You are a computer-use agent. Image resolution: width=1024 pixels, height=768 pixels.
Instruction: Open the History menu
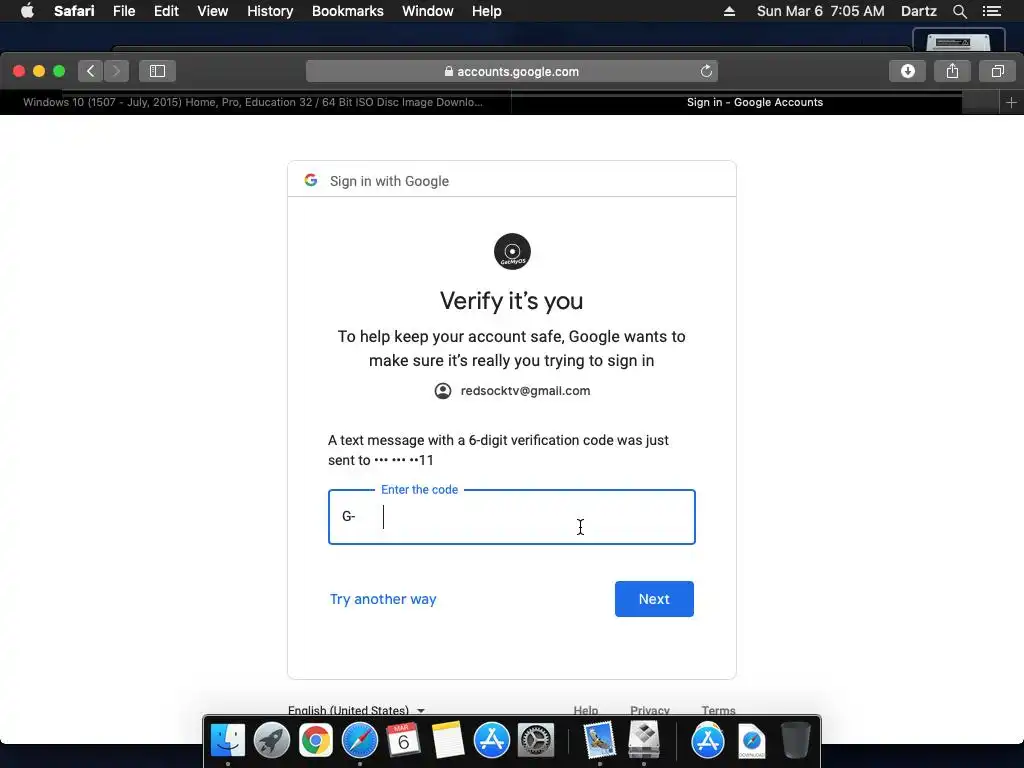click(270, 11)
